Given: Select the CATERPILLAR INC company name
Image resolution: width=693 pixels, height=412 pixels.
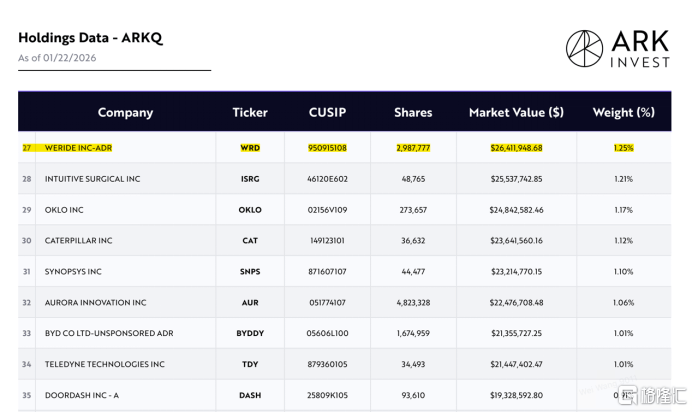Looking at the screenshot, I should [78, 241].
